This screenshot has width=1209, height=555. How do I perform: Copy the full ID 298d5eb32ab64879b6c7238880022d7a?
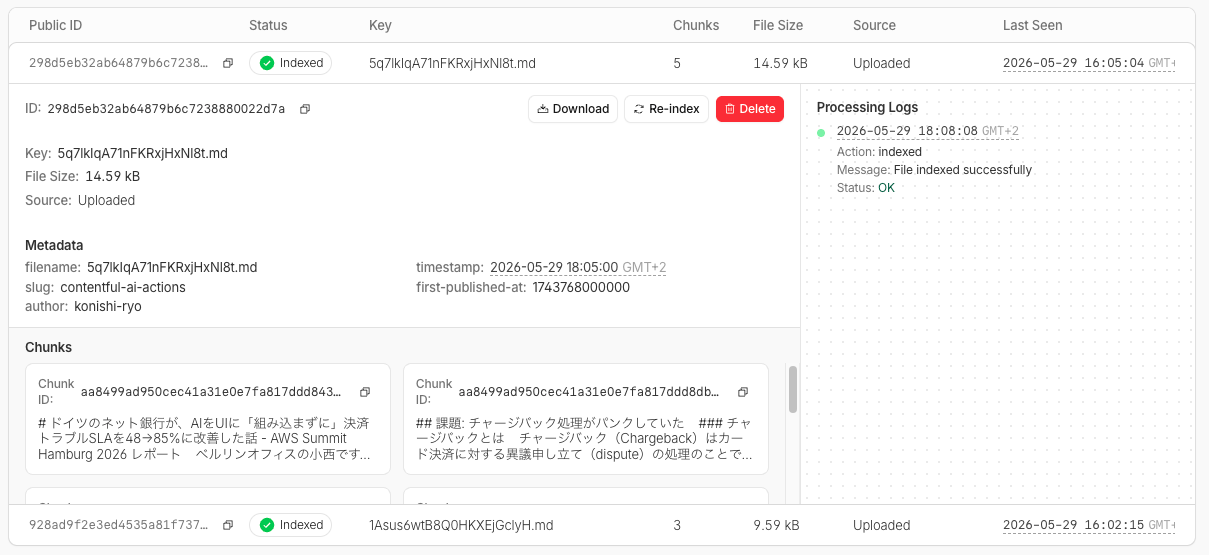[x=305, y=109]
